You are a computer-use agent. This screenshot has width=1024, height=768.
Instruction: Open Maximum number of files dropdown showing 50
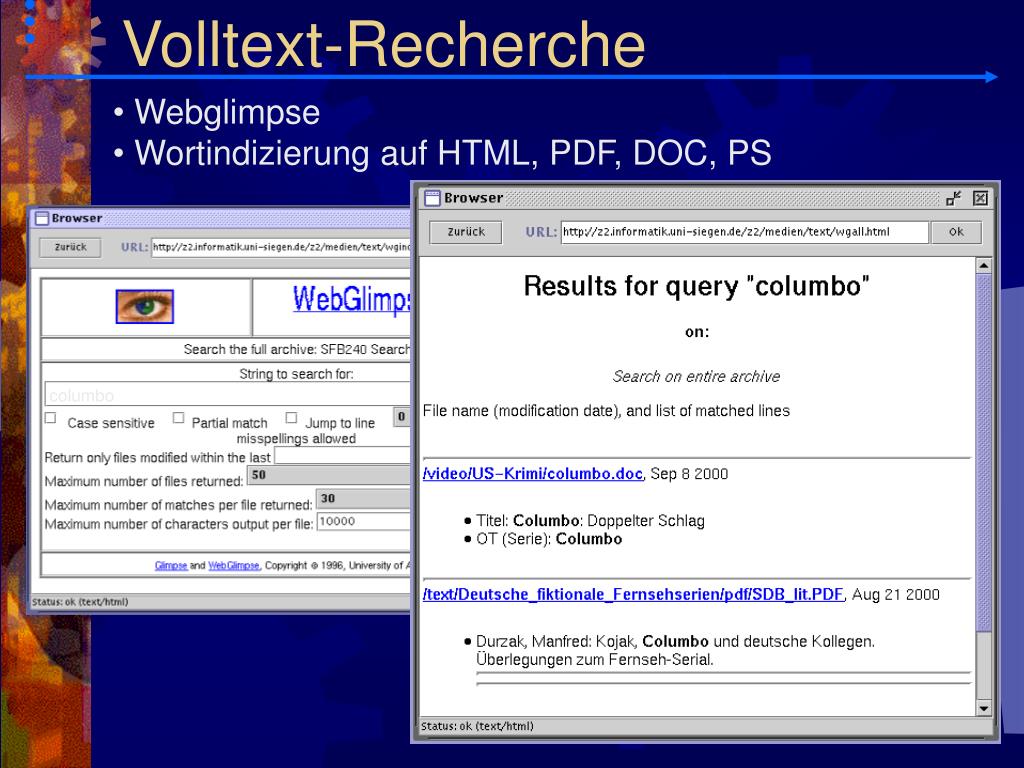tap(329, 475)
